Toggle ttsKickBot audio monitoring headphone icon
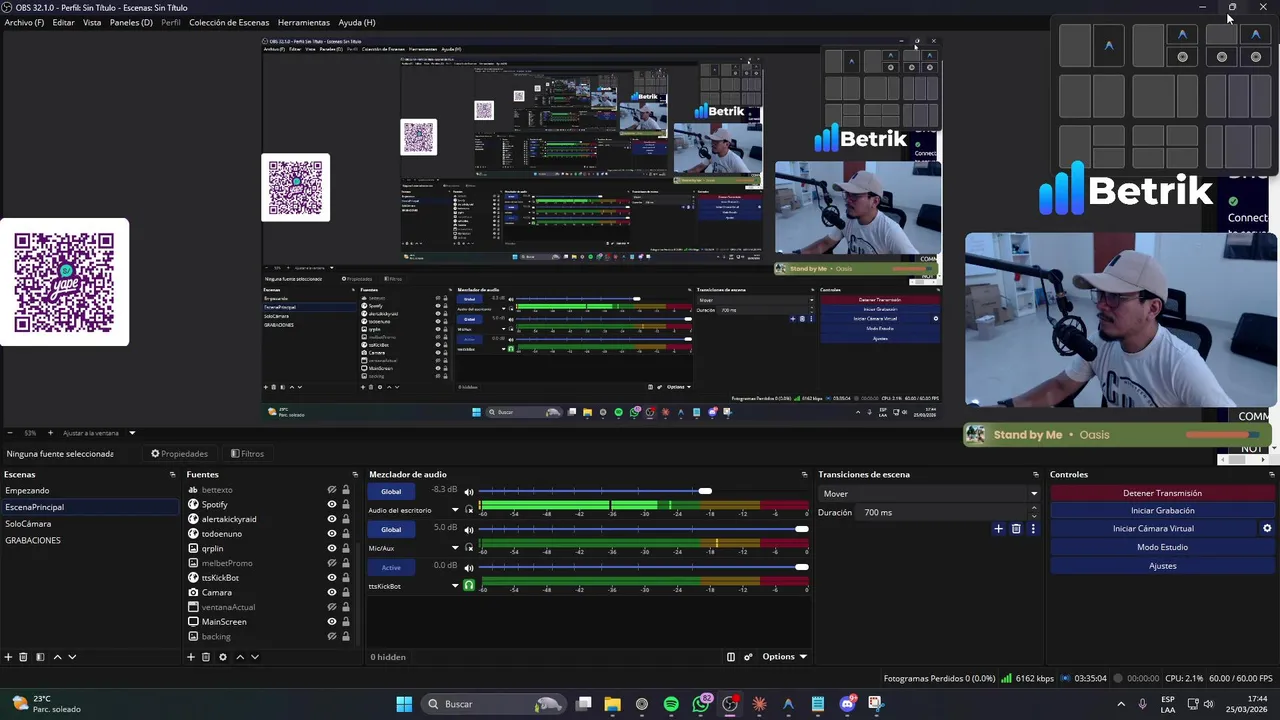 click(x=468, y=585)
